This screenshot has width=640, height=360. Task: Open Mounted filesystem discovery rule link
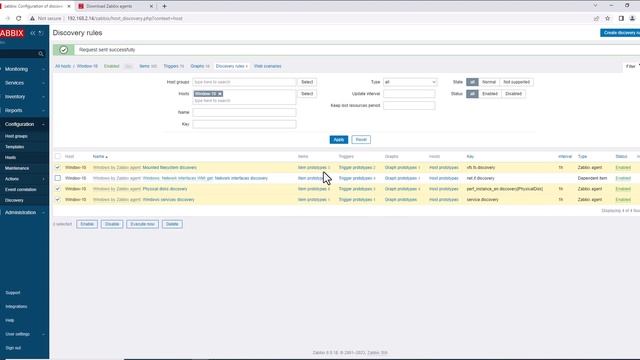169,167
